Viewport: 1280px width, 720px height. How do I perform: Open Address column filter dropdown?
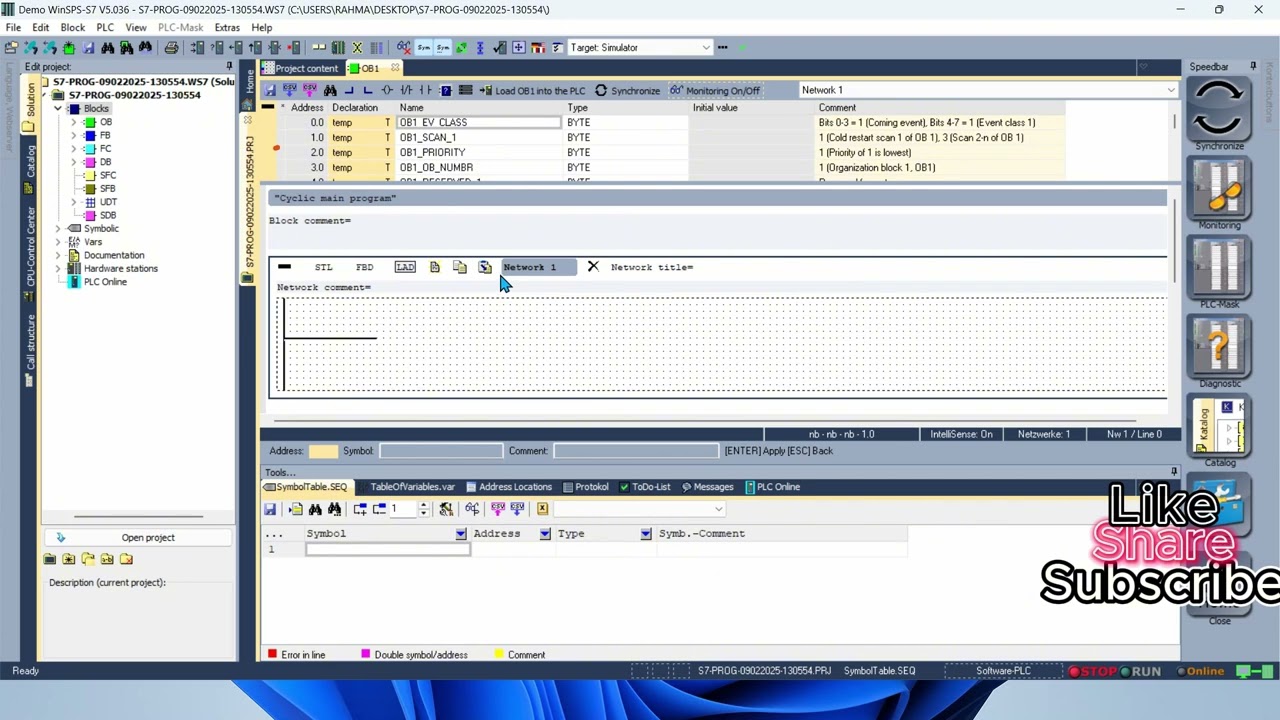pyautogui.click(x=545, y=534)
